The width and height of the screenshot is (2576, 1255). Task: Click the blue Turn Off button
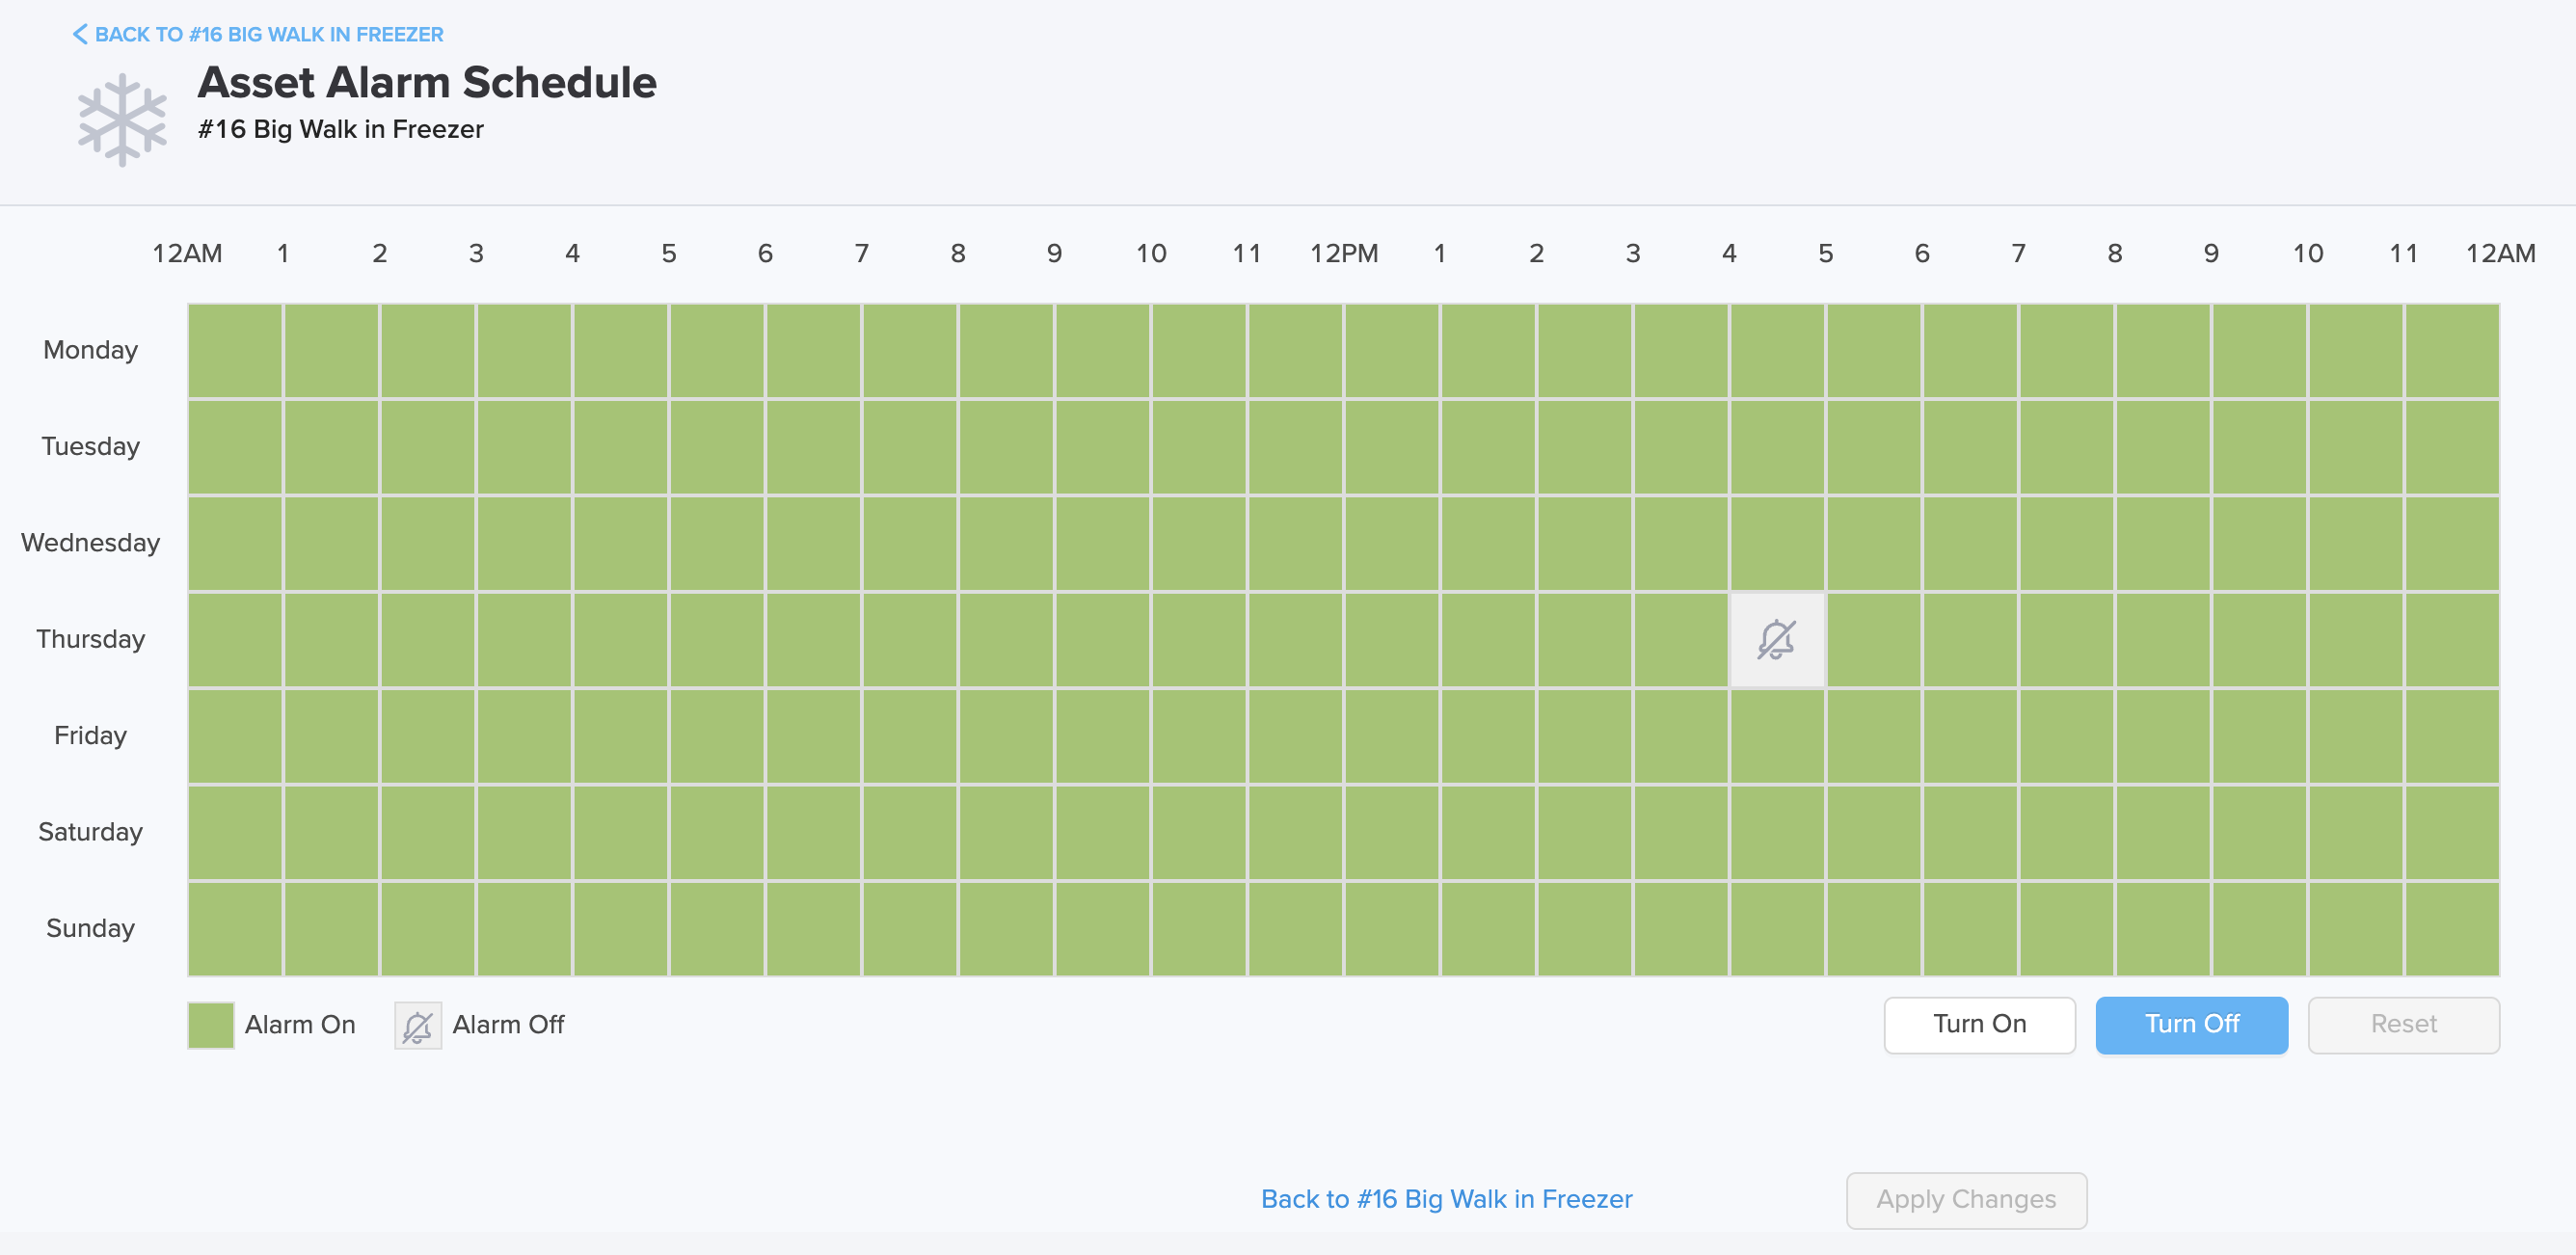2191,1024
